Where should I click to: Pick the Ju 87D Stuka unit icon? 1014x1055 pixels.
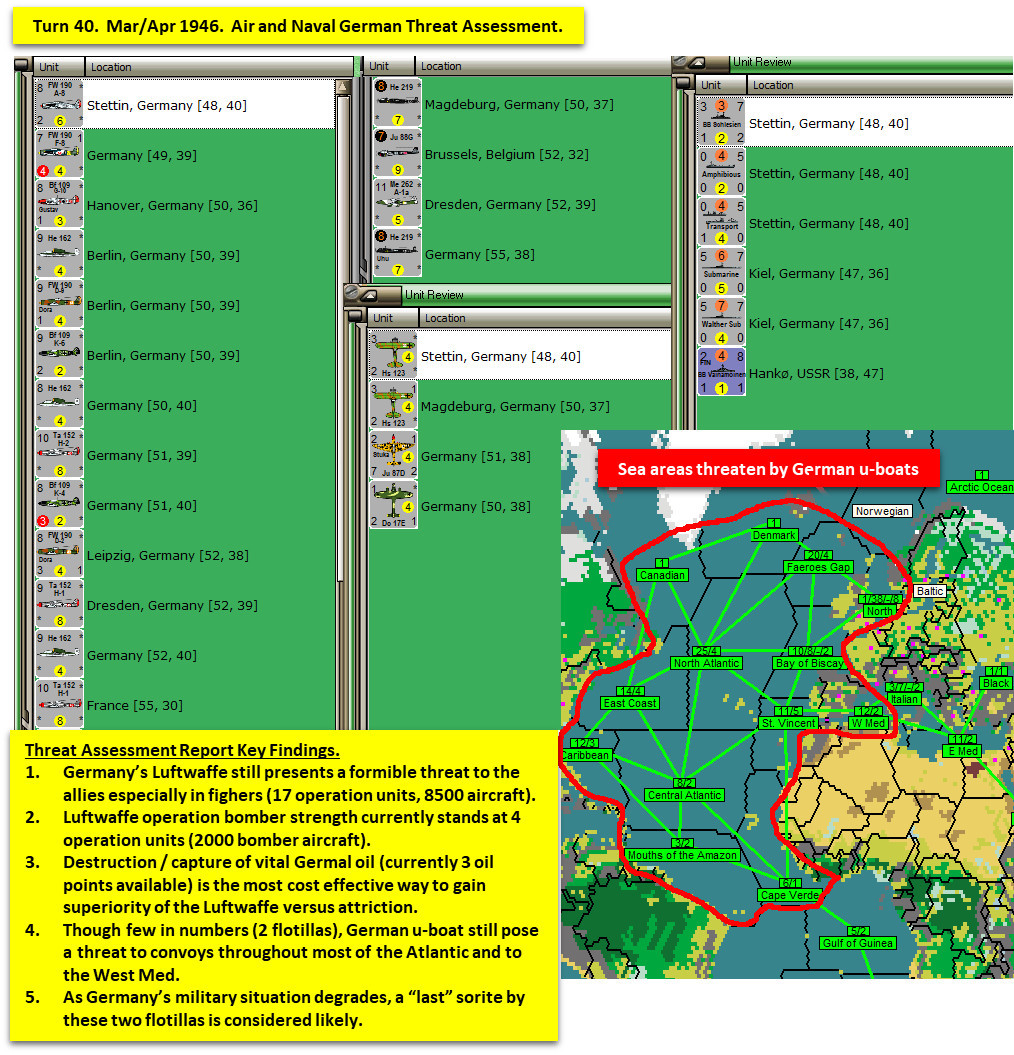point(394,455)
